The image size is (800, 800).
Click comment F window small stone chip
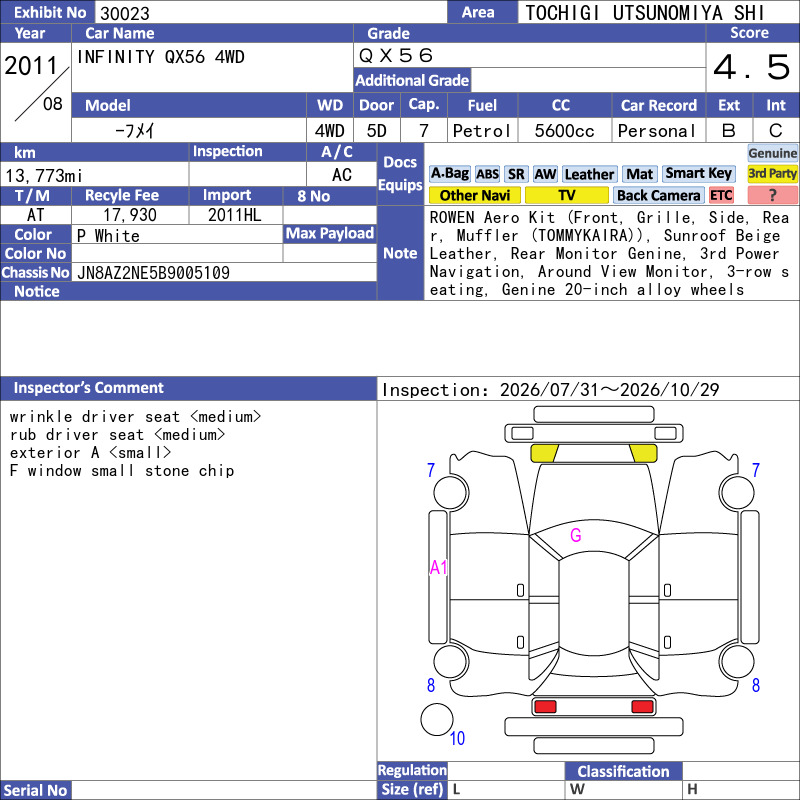(x=122, y=470)
